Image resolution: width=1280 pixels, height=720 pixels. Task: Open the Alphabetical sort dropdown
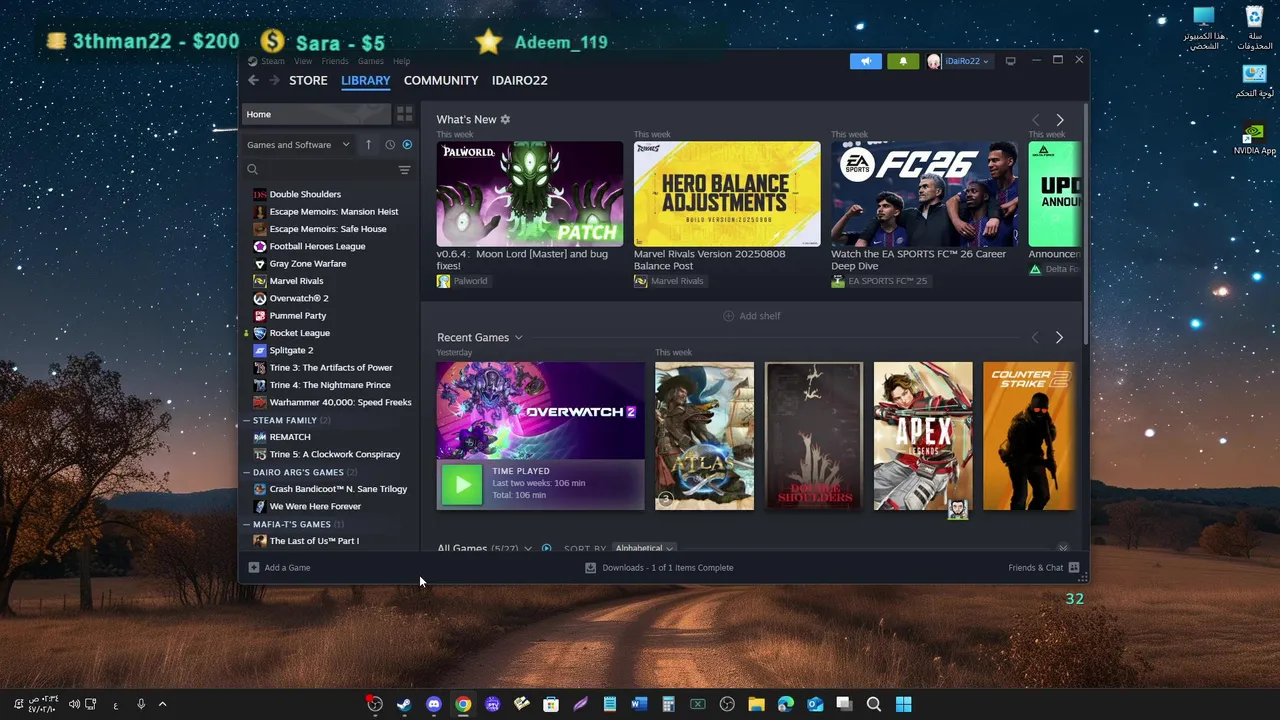[644, 548]
